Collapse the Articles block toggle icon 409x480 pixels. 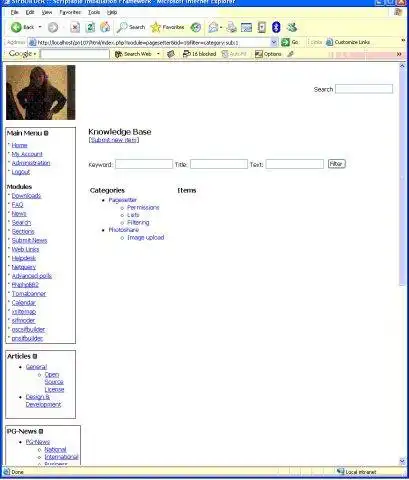[35, 356]
